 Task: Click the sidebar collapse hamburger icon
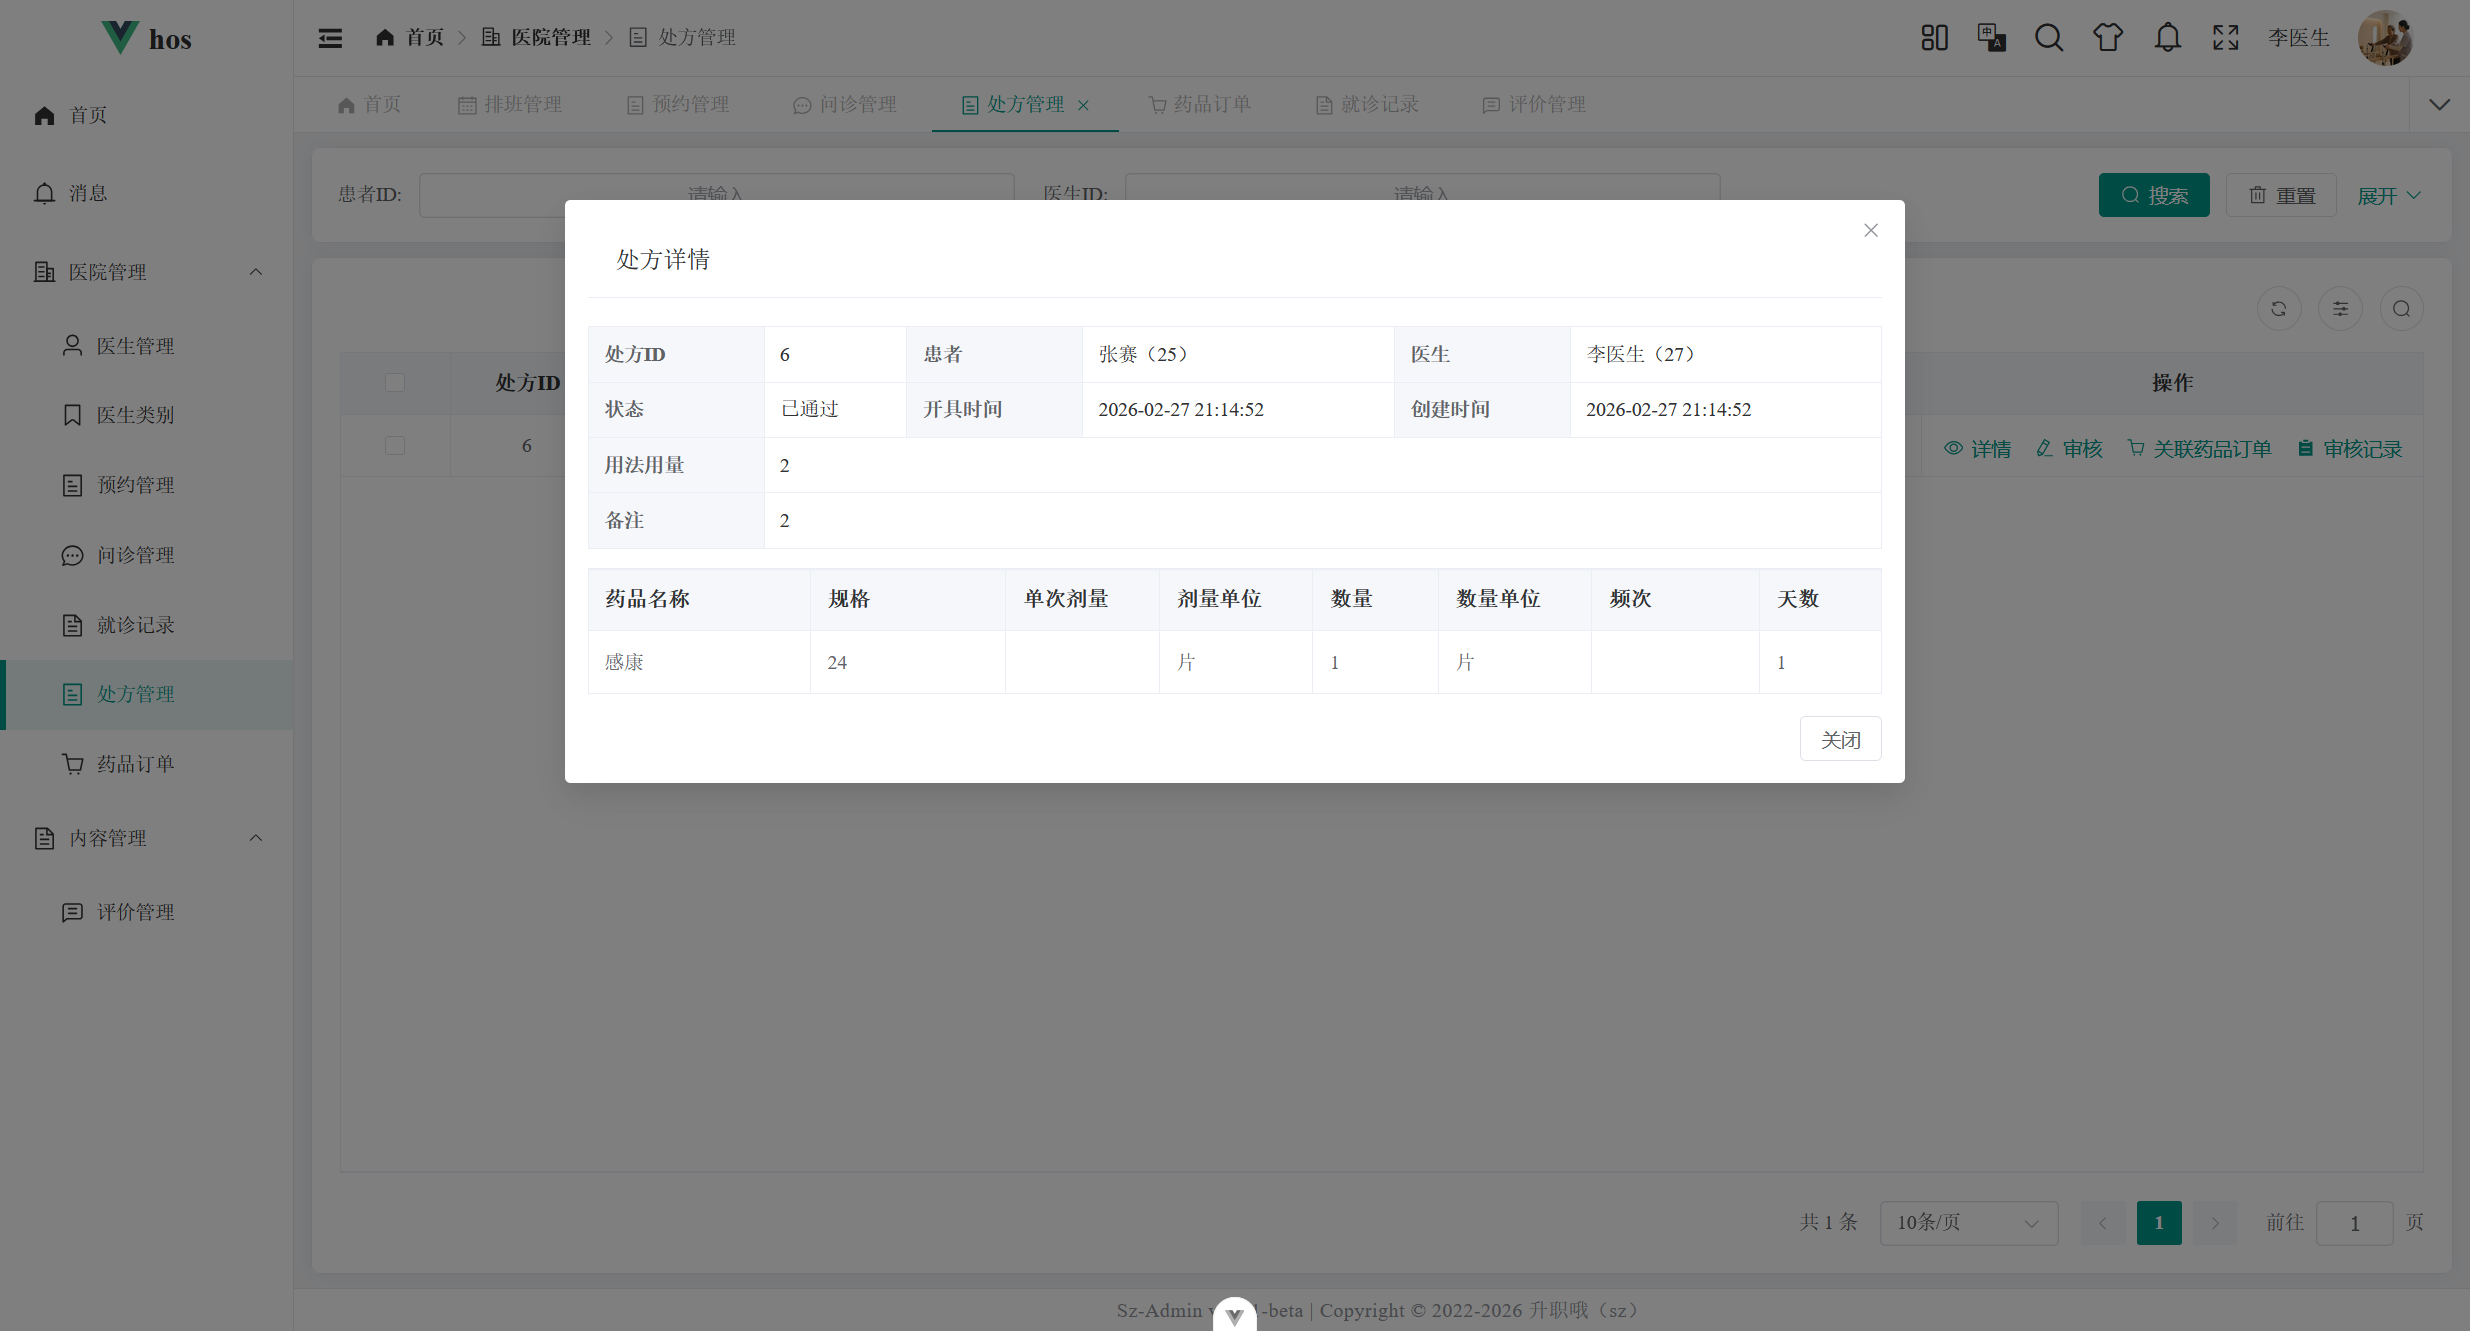[330, 38]
